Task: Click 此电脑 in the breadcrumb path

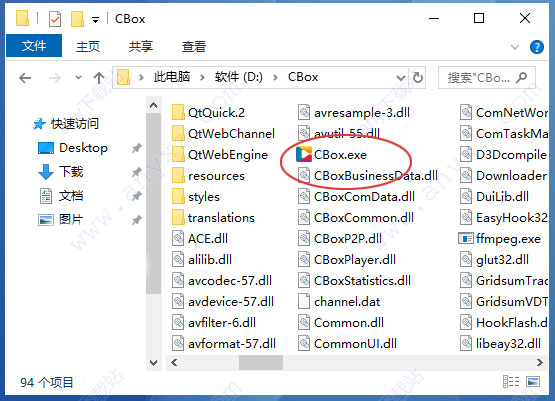Action: [172, 77]
